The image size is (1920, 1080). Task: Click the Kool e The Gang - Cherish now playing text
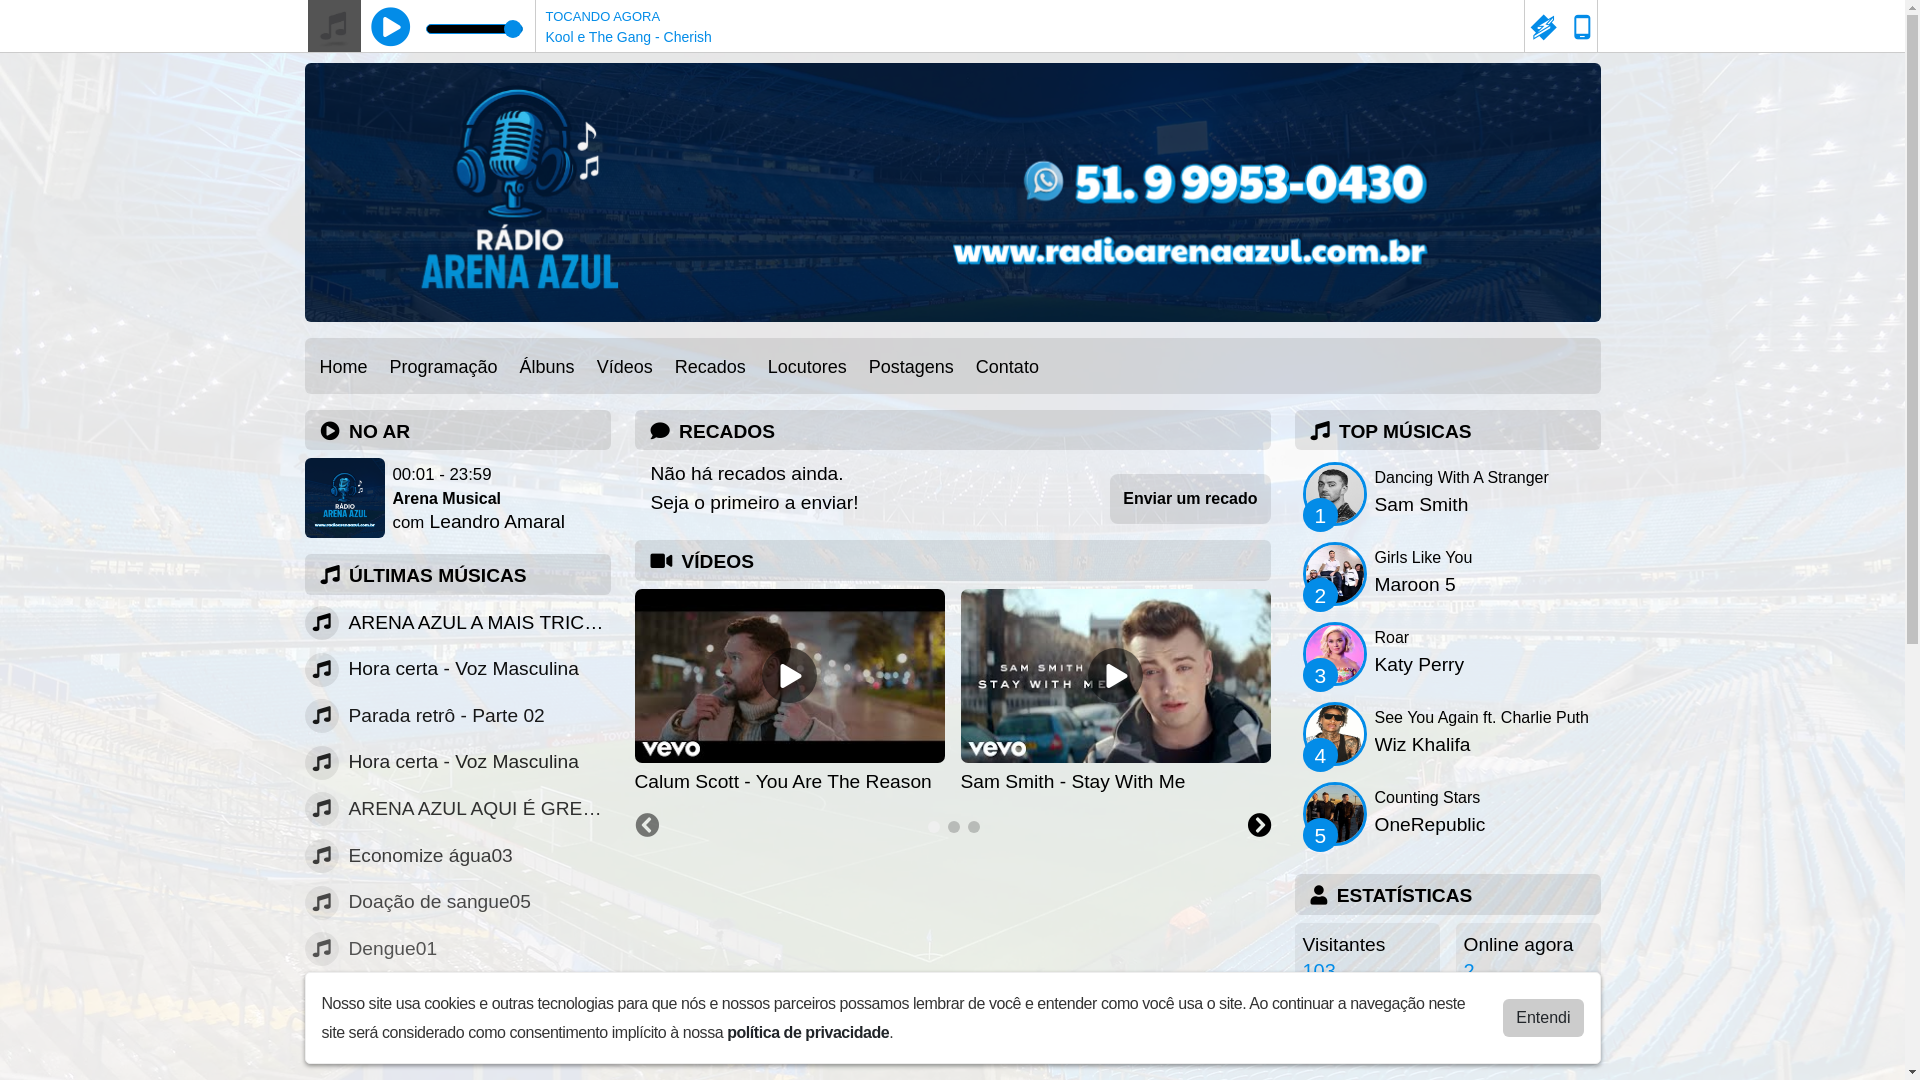(x=628, y=37)
